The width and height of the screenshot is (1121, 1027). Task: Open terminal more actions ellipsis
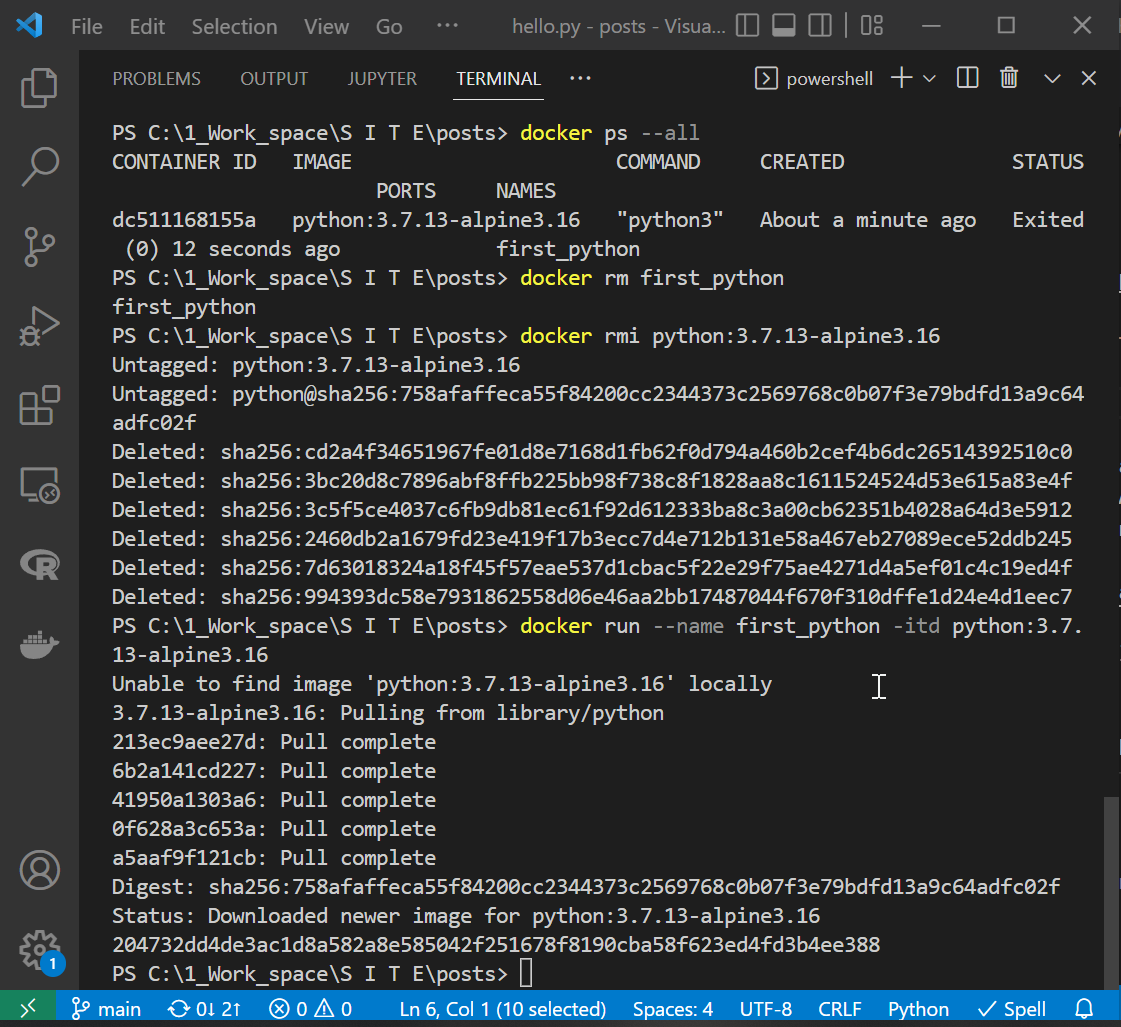point(579,77)
